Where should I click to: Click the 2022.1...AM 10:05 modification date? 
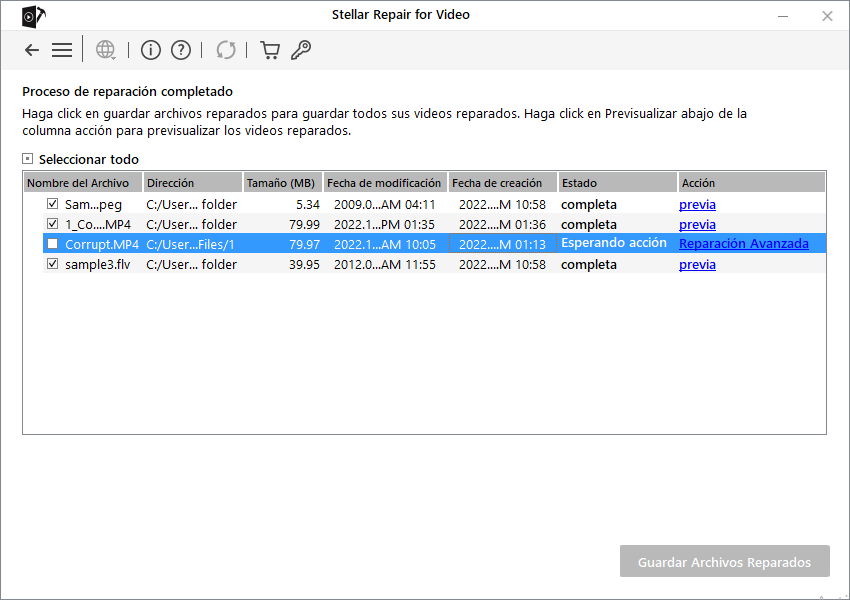pyautogui.click(x=385, y=244)
